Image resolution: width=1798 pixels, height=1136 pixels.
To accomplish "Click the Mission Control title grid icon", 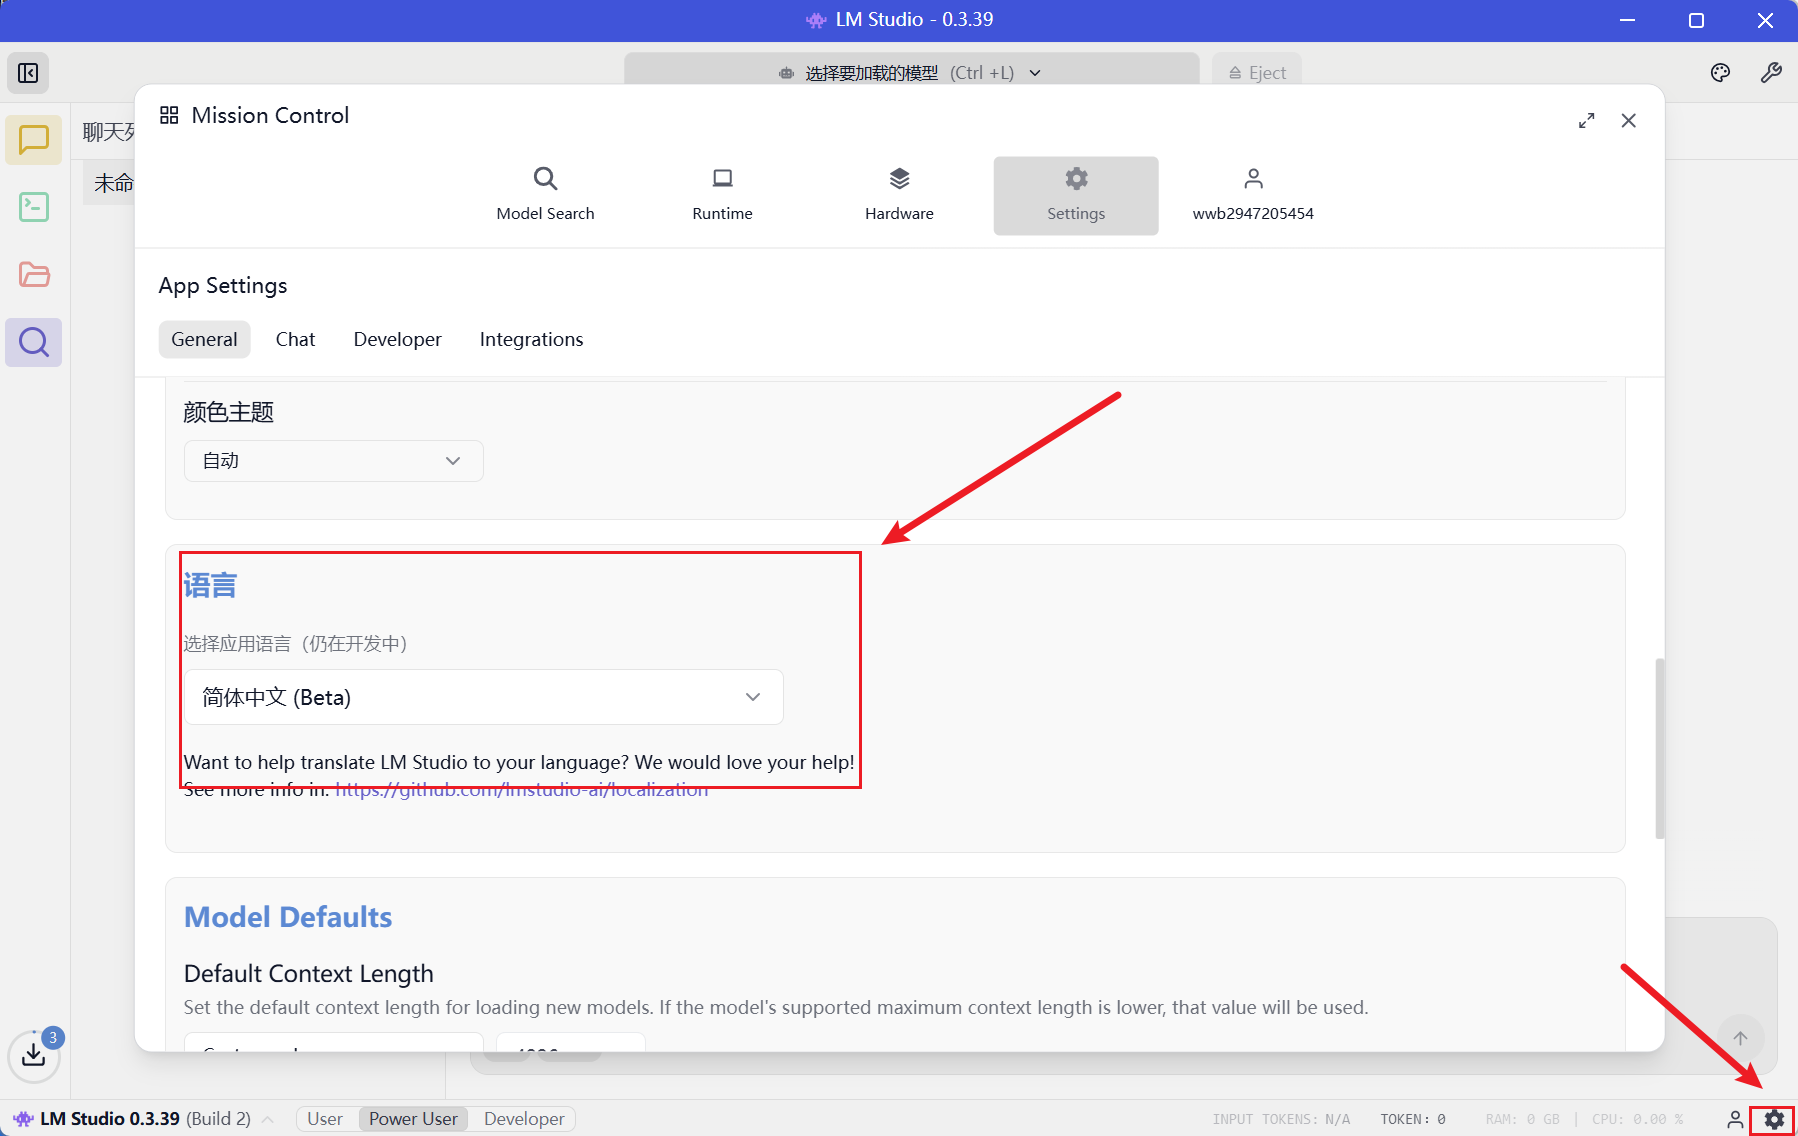I will click(169, 115).
